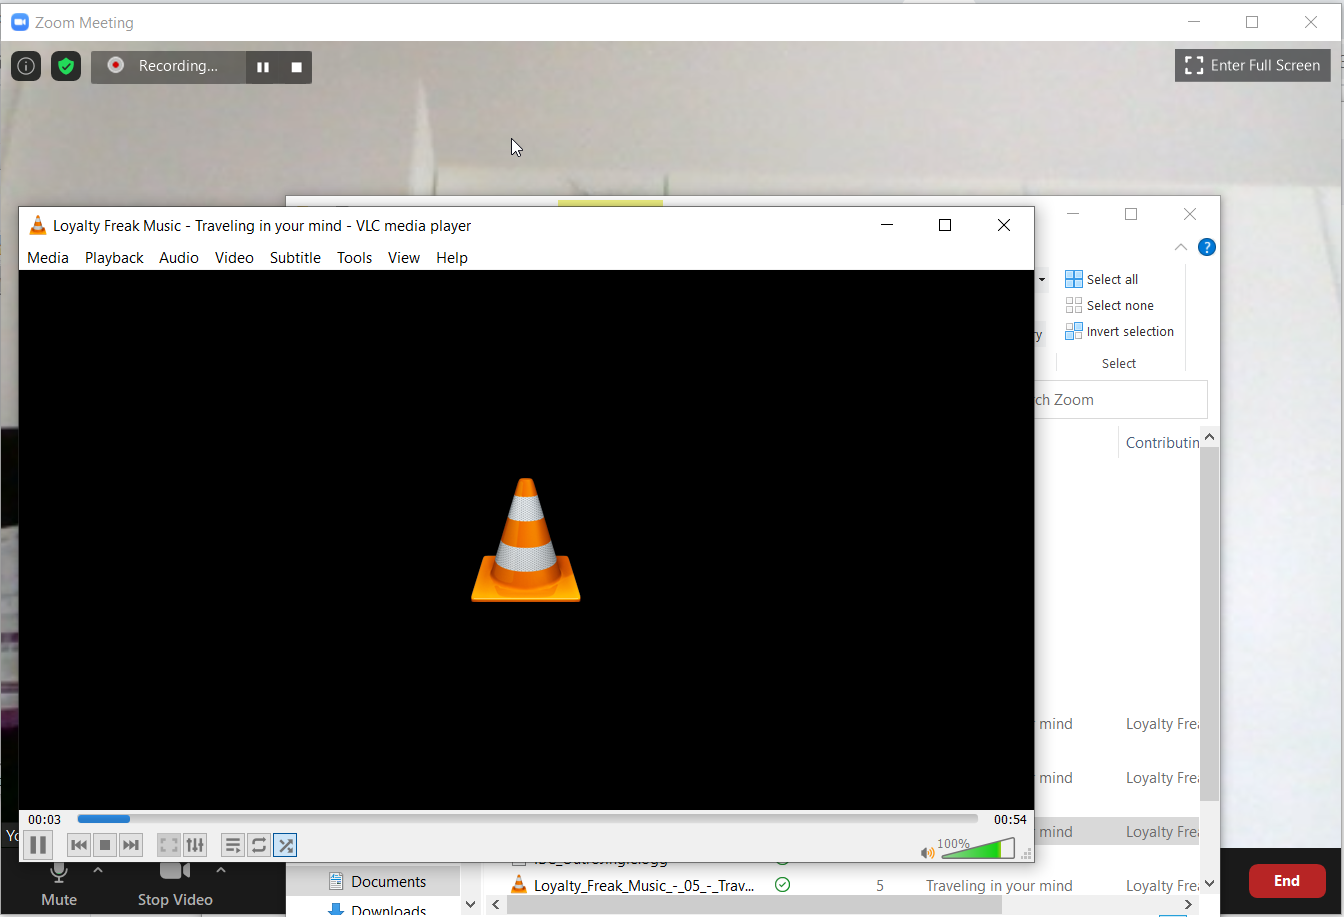Show the VLC playlist

click(x=232, y=845)
